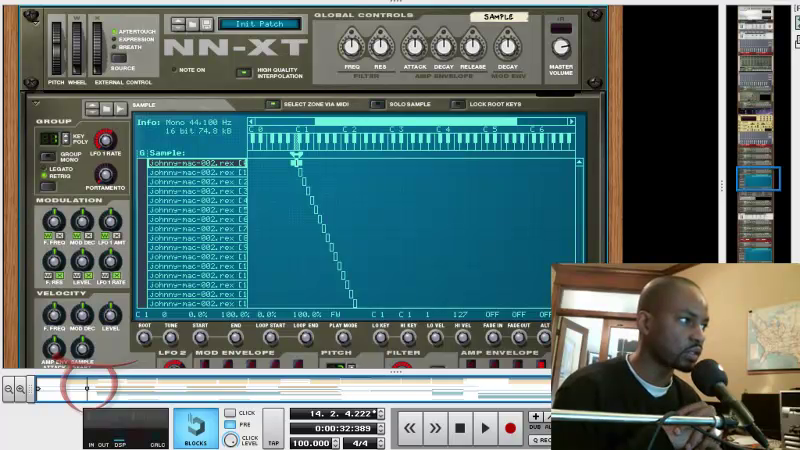Browse samples with the folder icon

pos(106,109)
